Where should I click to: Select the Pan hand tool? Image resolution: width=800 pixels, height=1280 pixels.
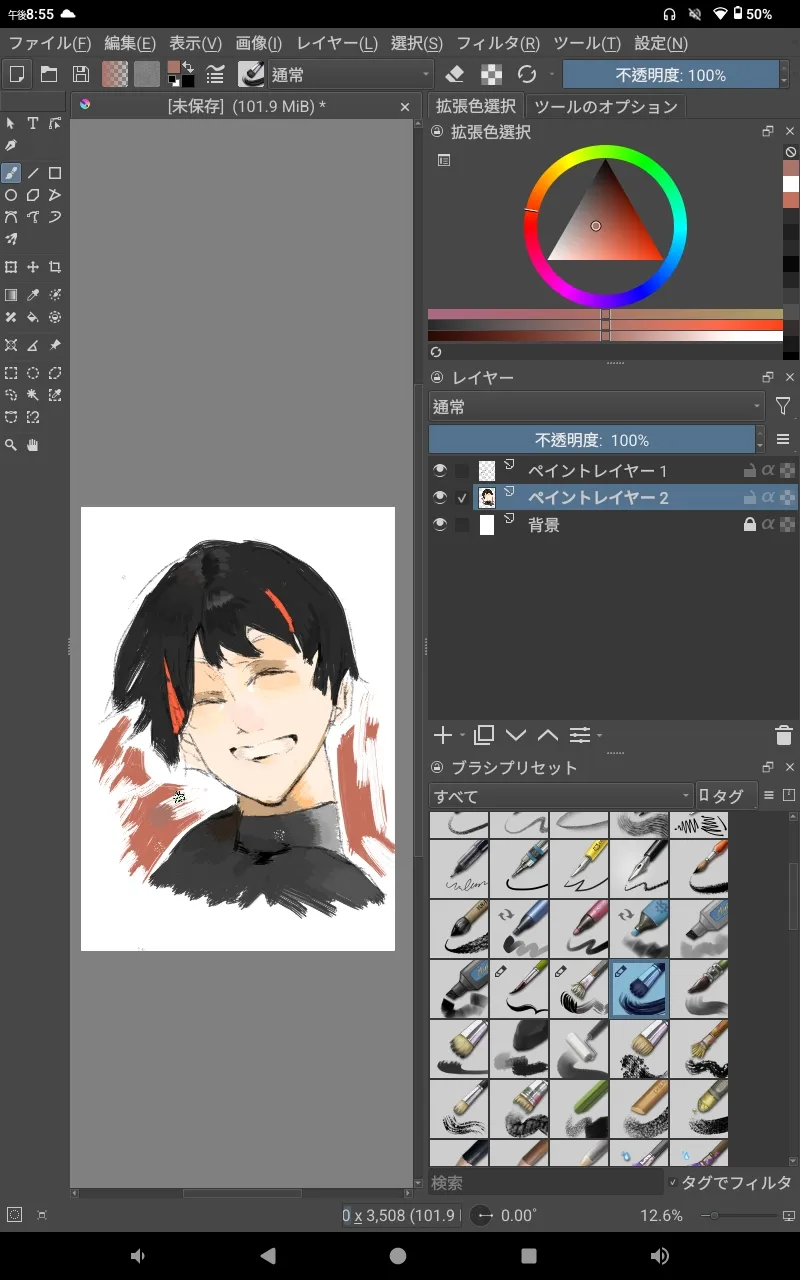coord(33,445)
